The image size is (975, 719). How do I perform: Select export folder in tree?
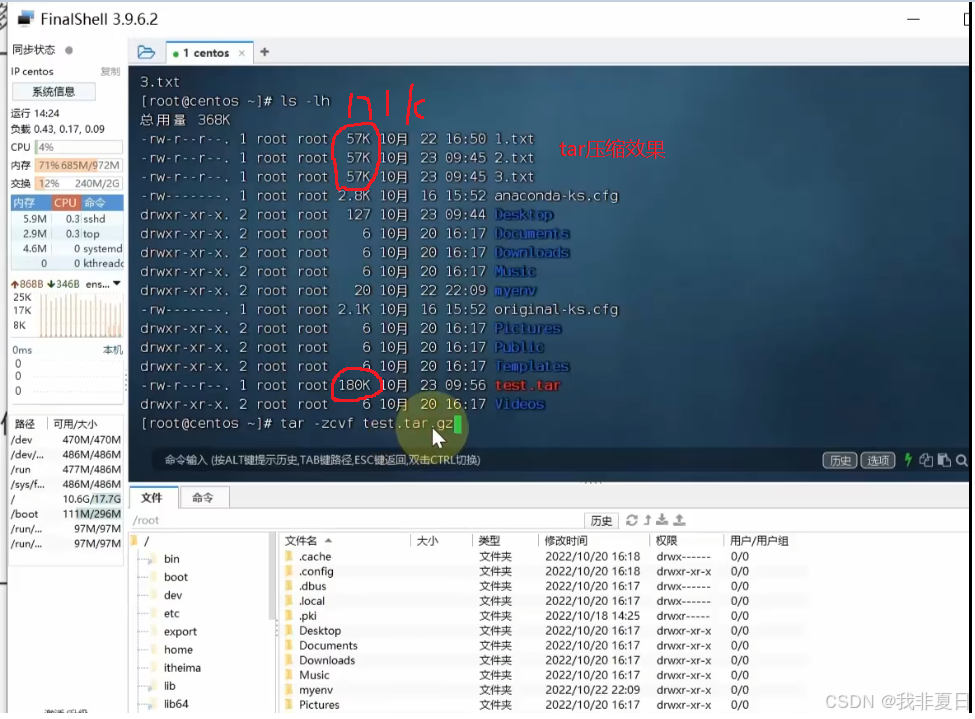pos(180,631)
